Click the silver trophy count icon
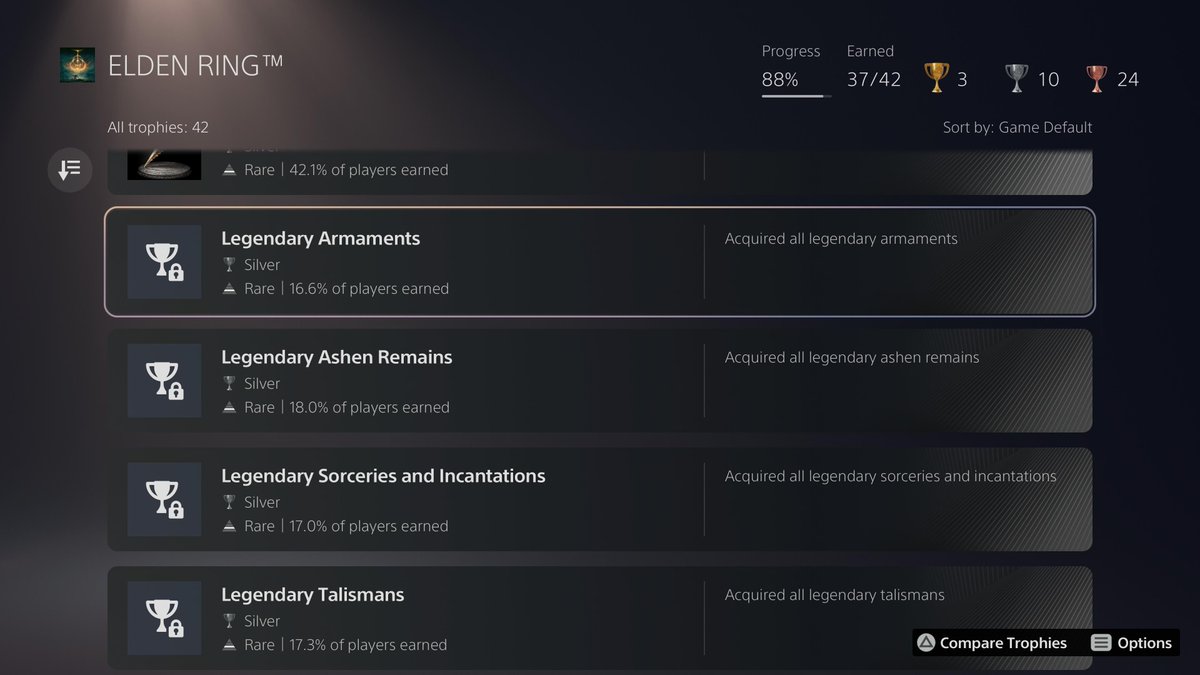Screen dimensions: 1200x675 [1017, 79]
